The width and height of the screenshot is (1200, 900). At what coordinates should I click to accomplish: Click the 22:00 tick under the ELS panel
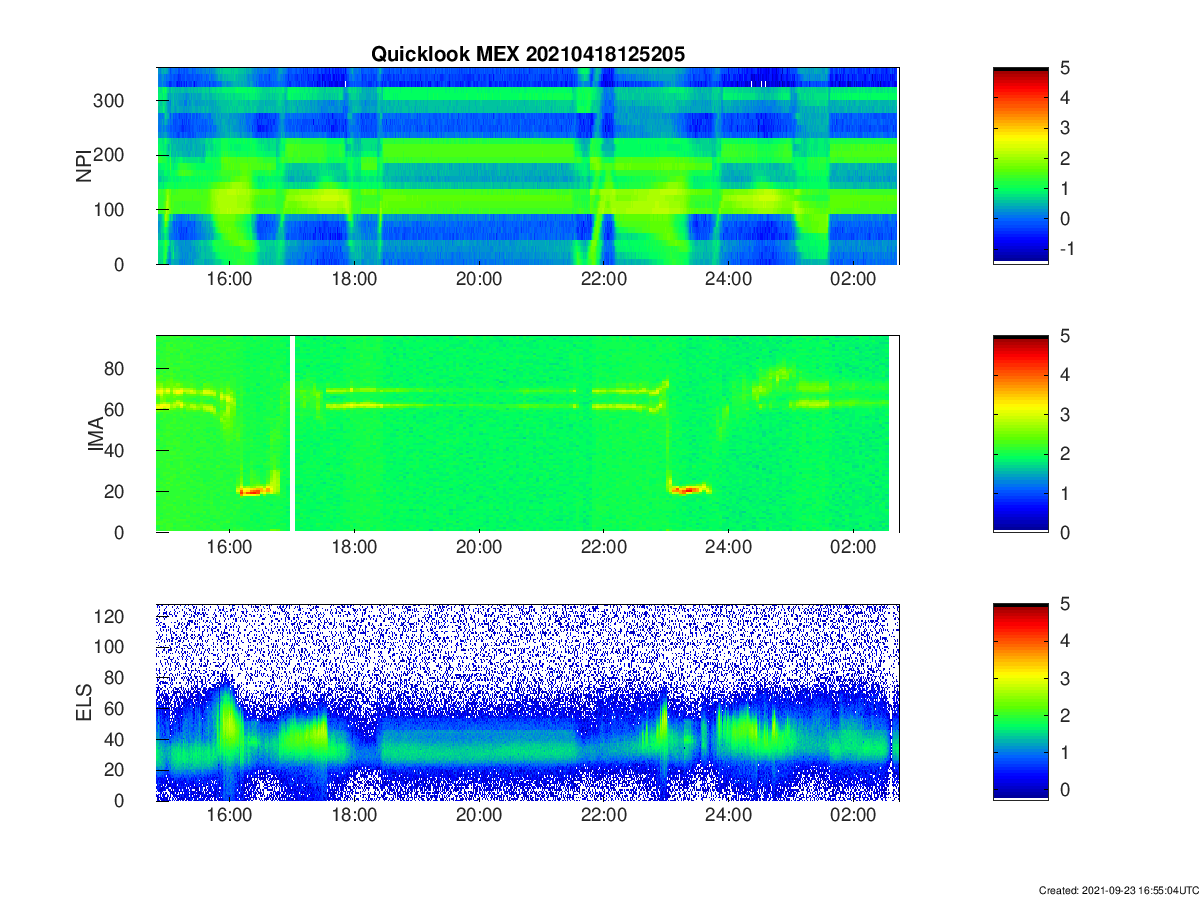coord(604,817)
